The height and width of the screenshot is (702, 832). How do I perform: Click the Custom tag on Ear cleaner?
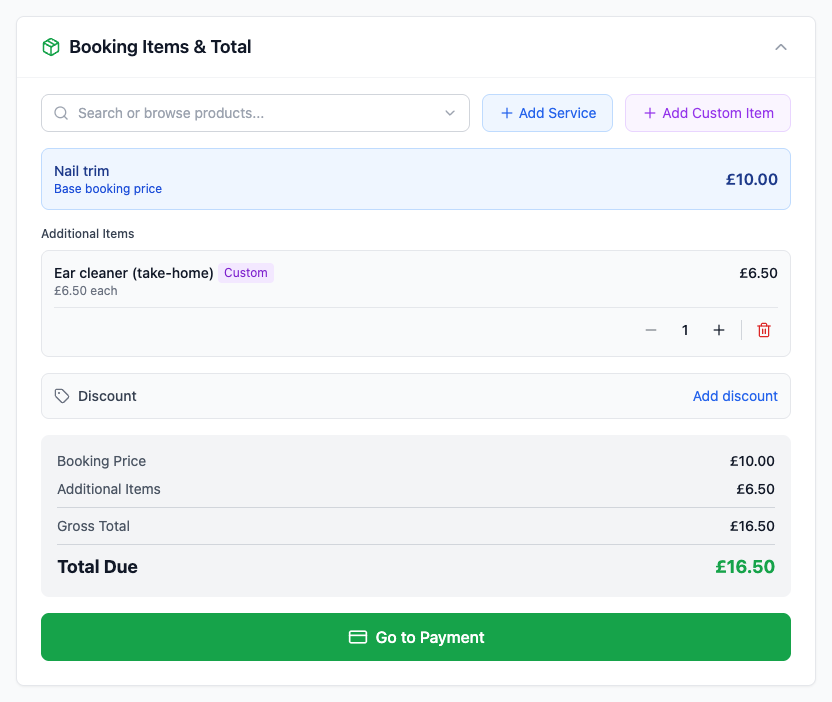pyautogui.click(x=246, y=273)
